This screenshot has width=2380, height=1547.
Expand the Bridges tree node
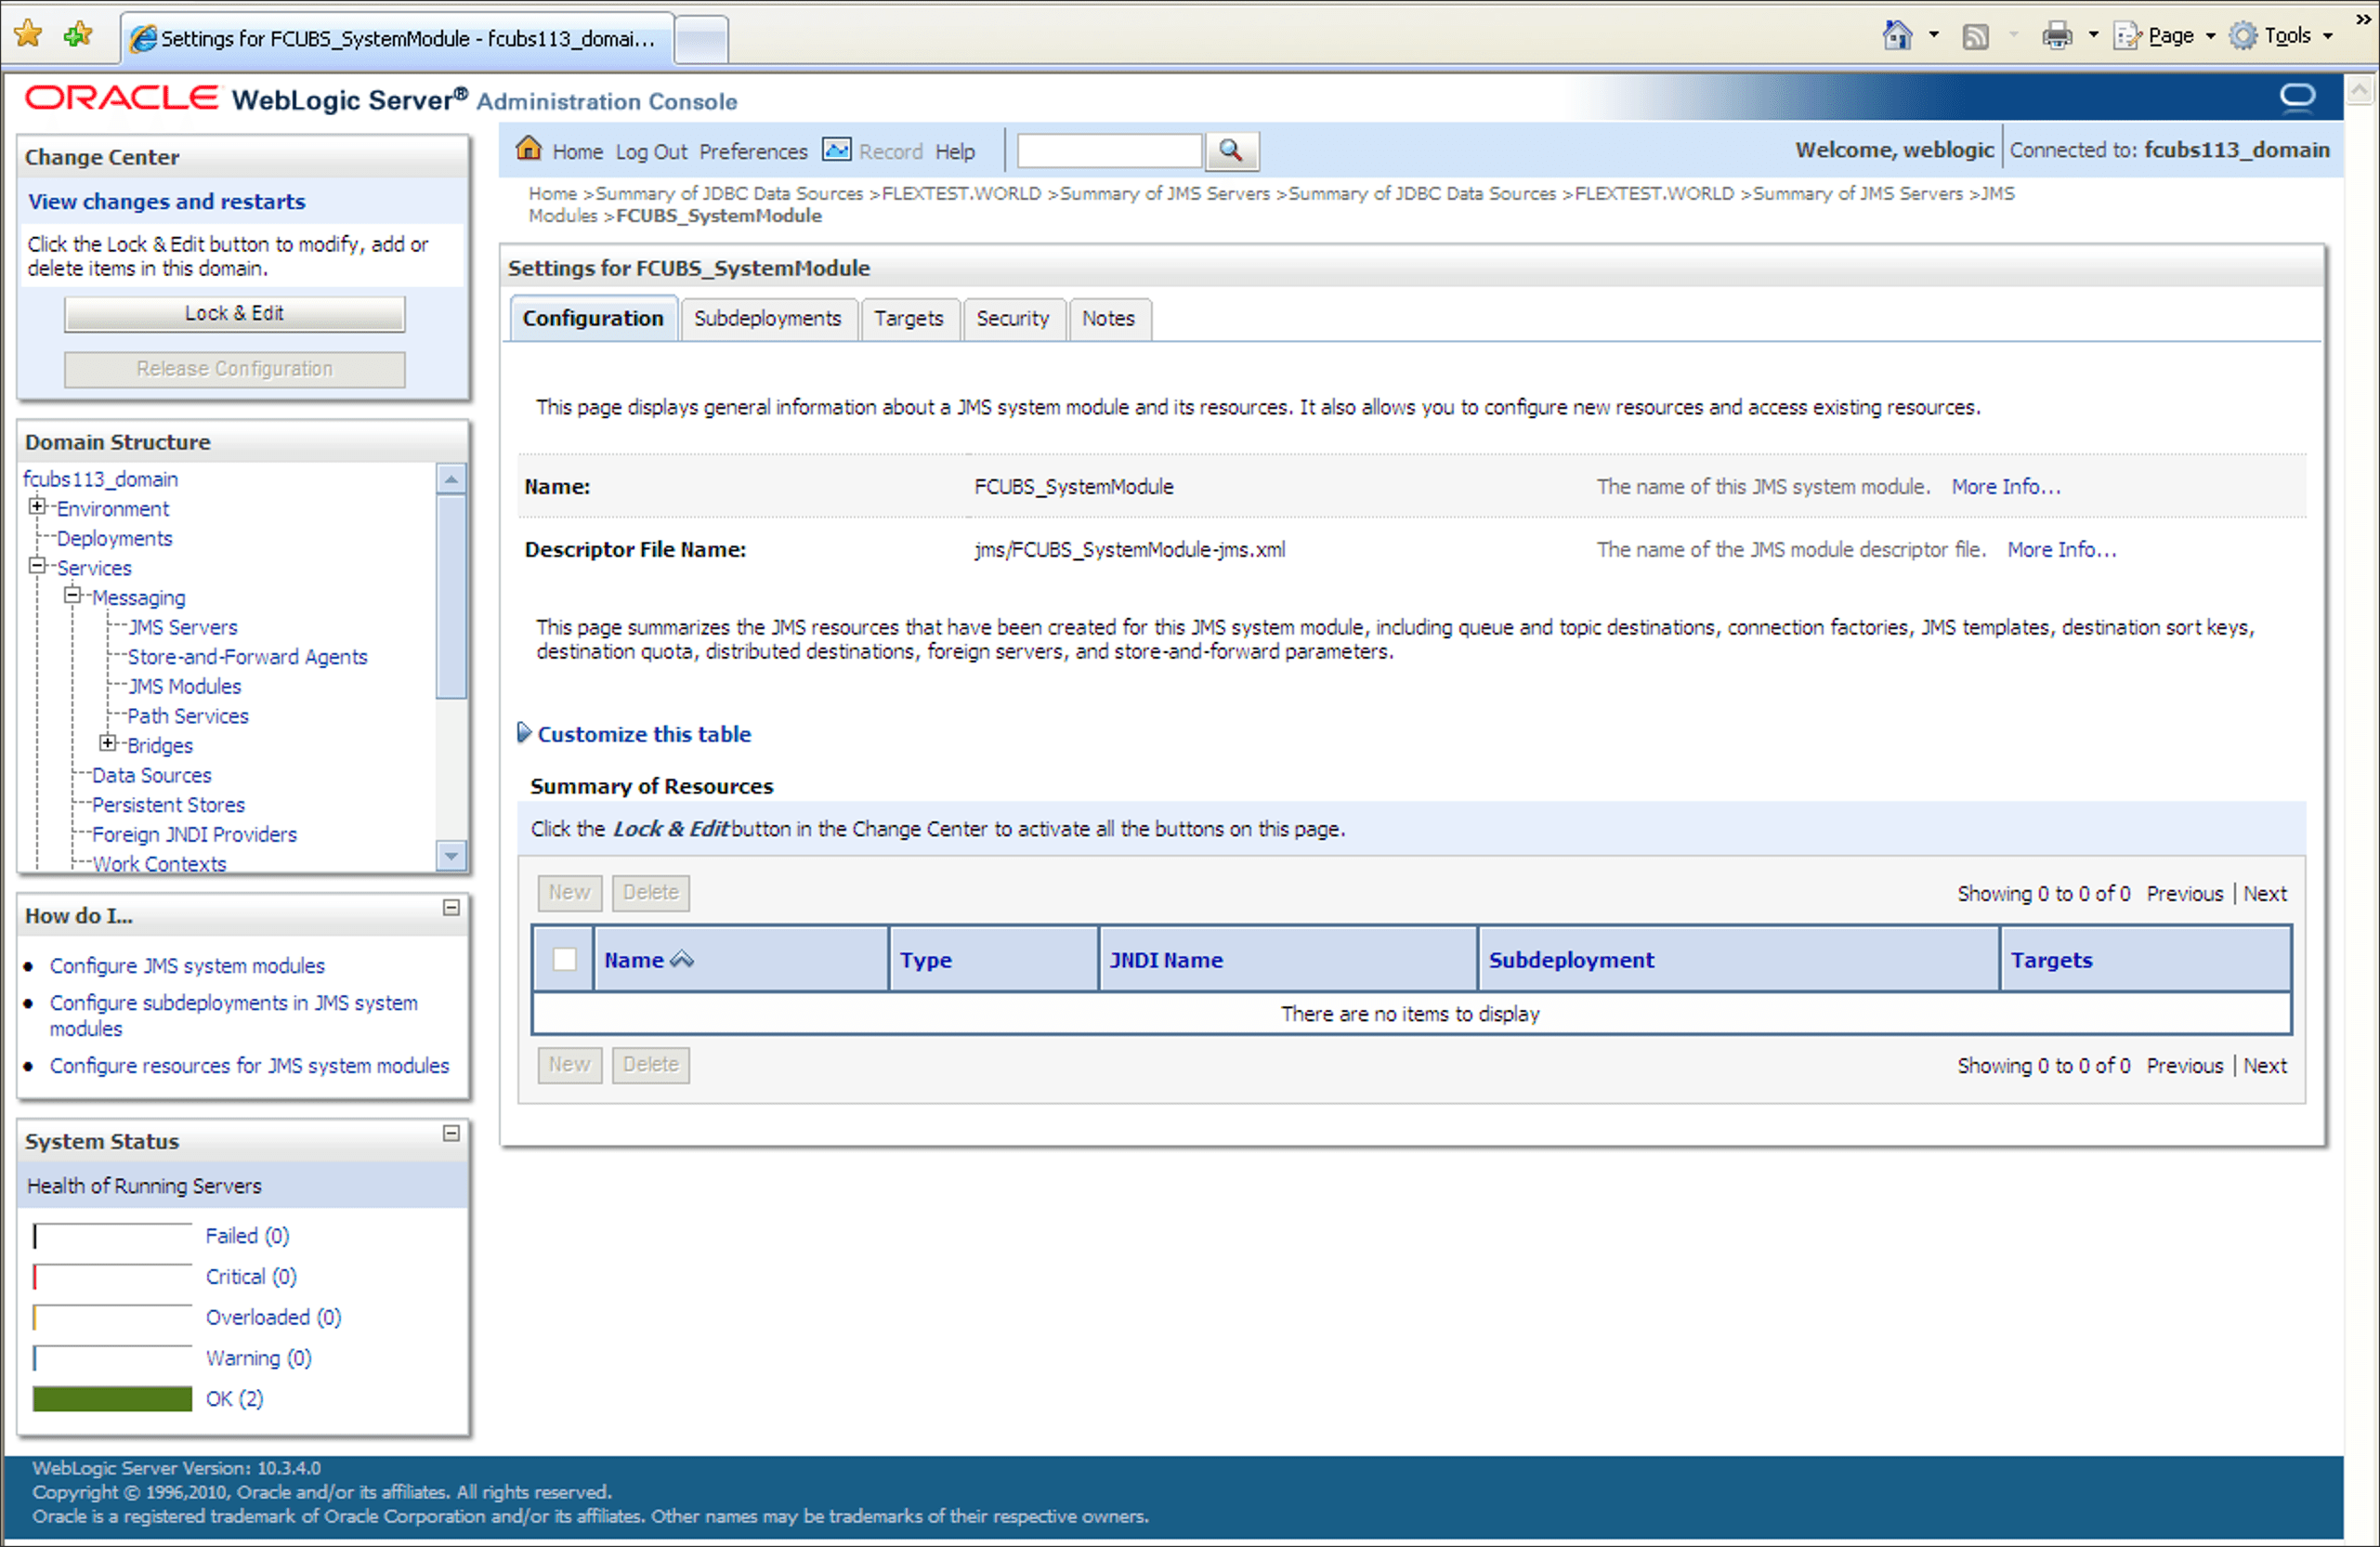pyautogui.click(x=108, y=744)
